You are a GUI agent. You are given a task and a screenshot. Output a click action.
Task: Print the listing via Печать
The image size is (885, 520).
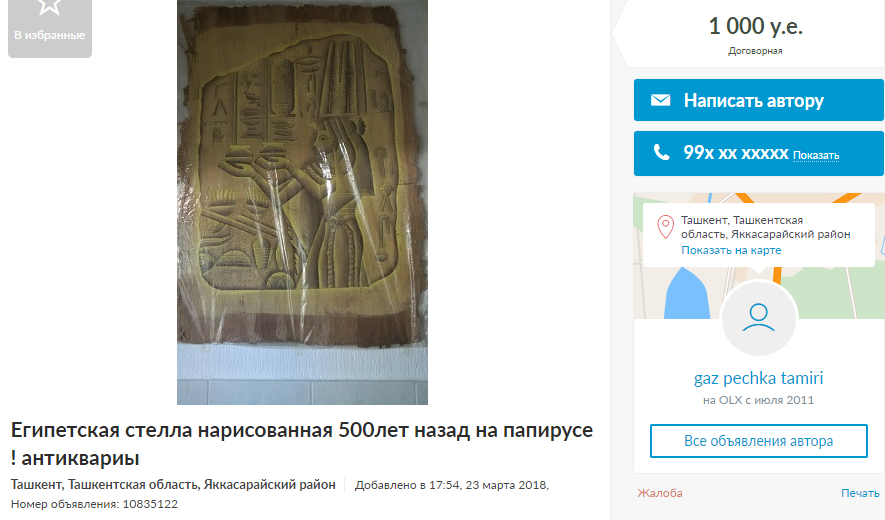860,493
